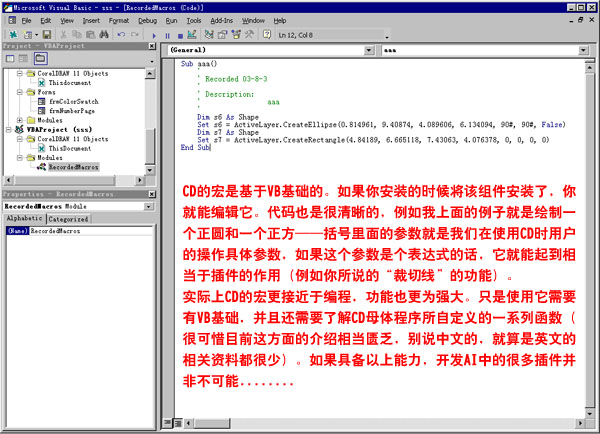Screen dimensions: 600x434
Task: Open Insert object dropdown arrow beside UserForm icon
Action: (x=36, y=35)
